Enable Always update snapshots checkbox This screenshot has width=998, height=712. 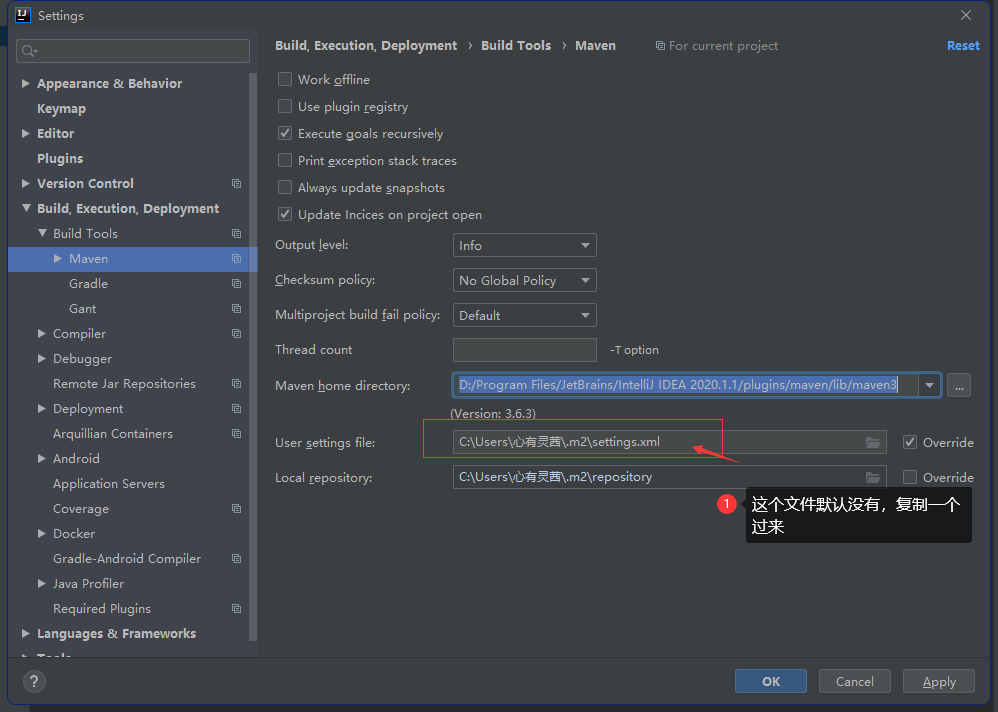coord(285,187)
